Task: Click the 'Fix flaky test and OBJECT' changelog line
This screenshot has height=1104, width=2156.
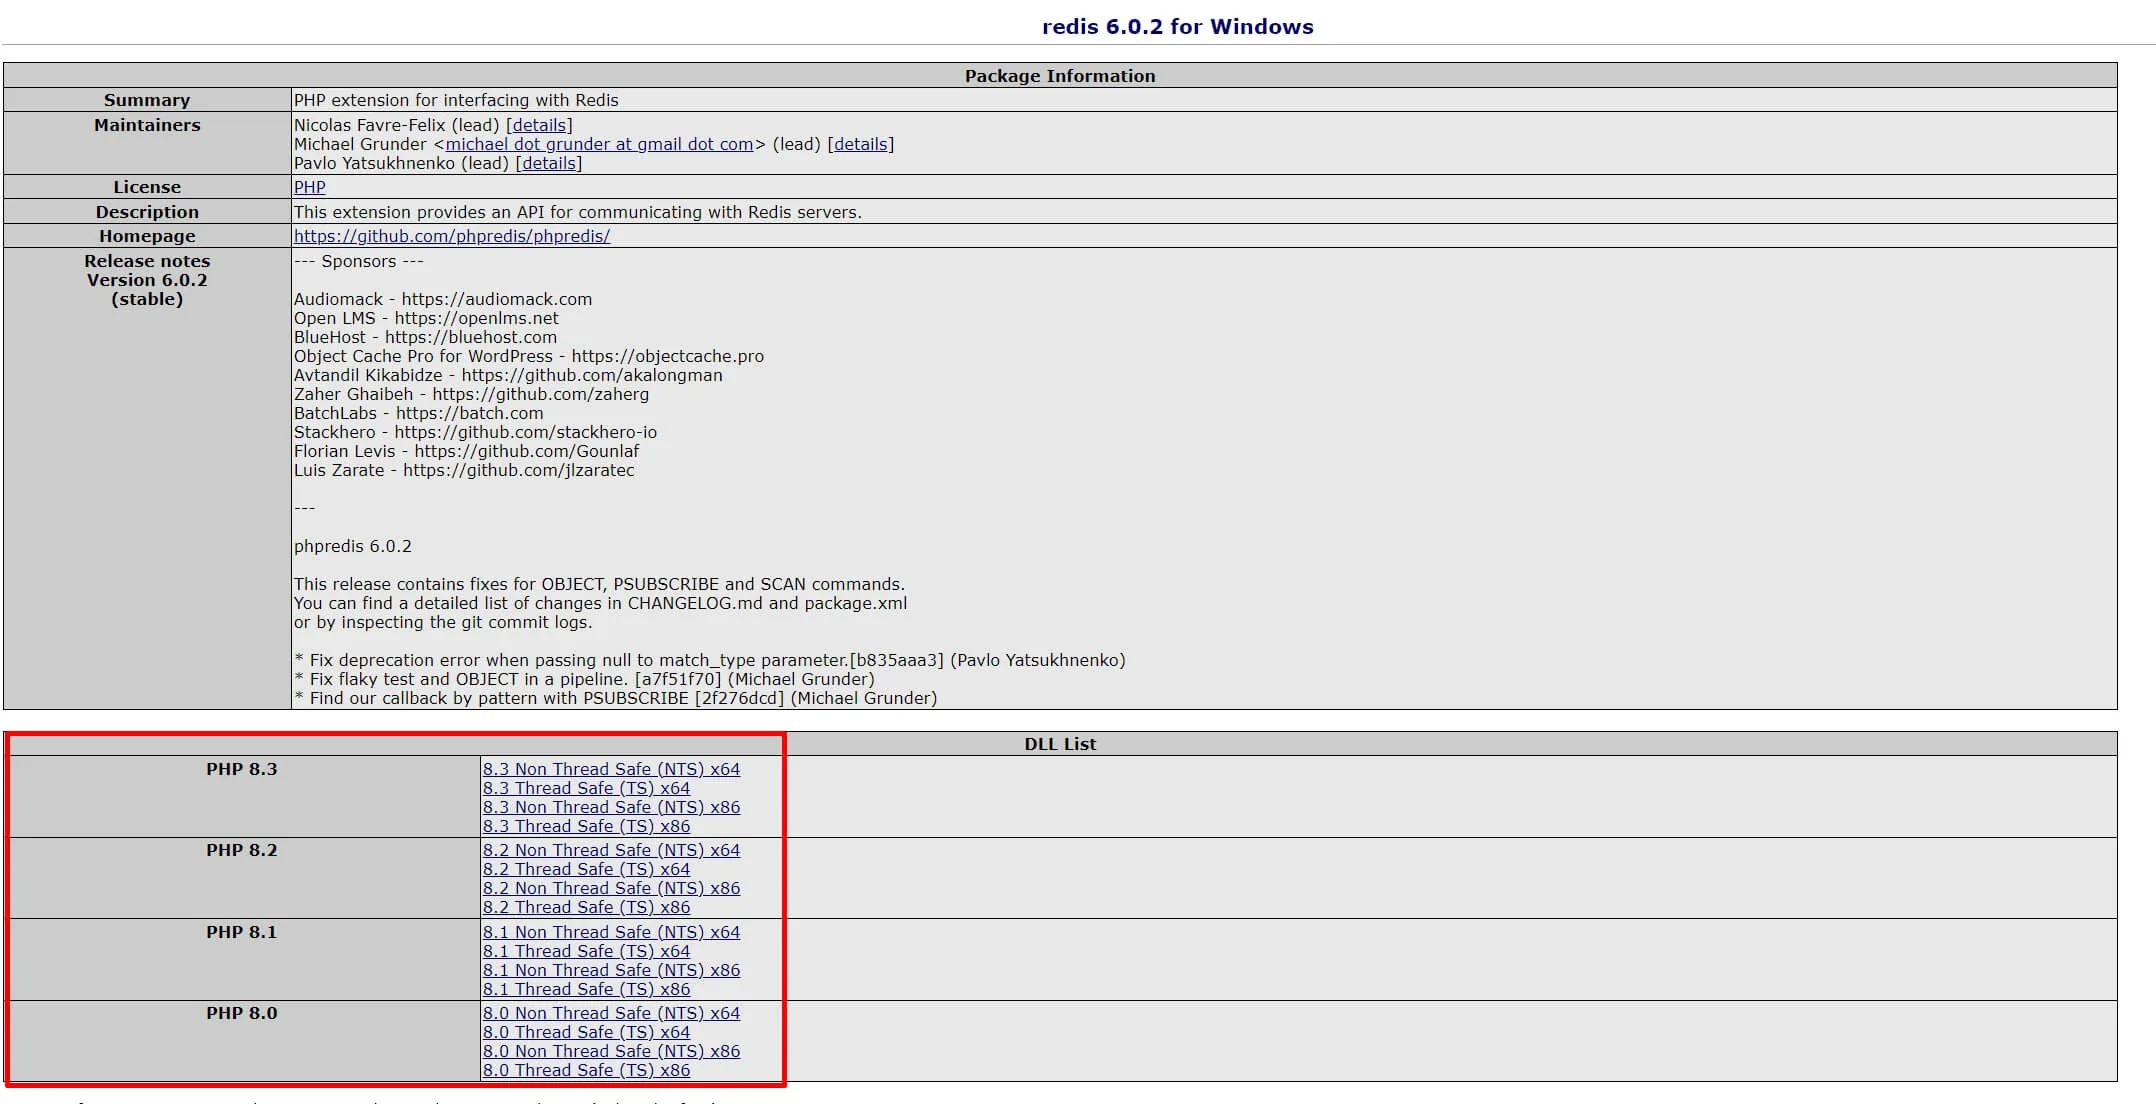Action: 584,679
